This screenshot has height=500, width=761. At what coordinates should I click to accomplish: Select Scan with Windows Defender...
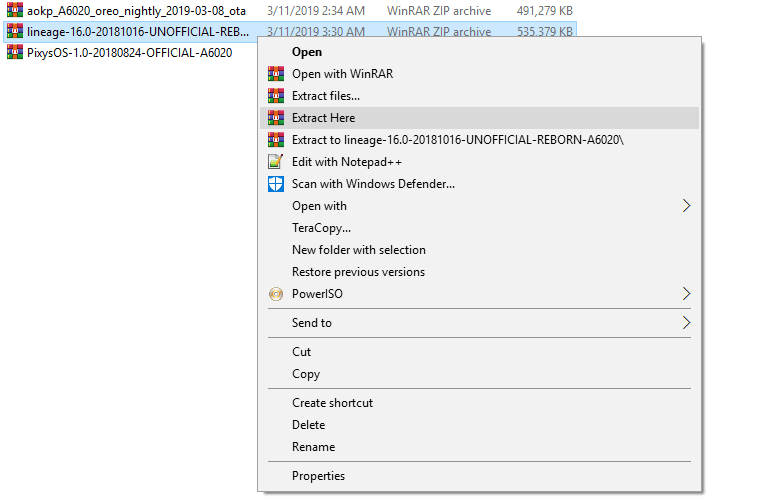480,184
